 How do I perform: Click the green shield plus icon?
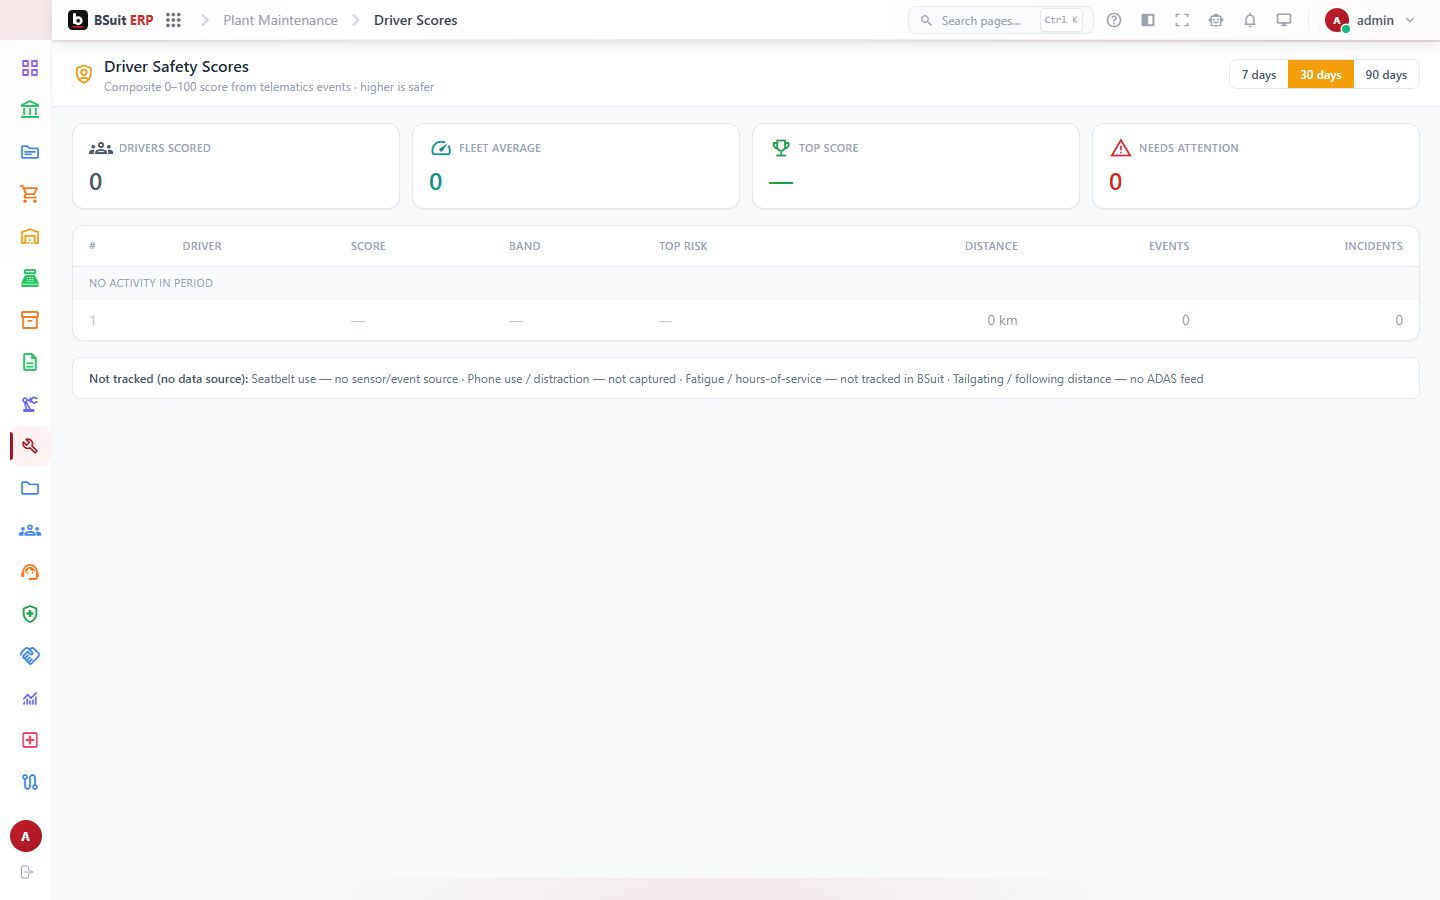(x=30, y=614)
